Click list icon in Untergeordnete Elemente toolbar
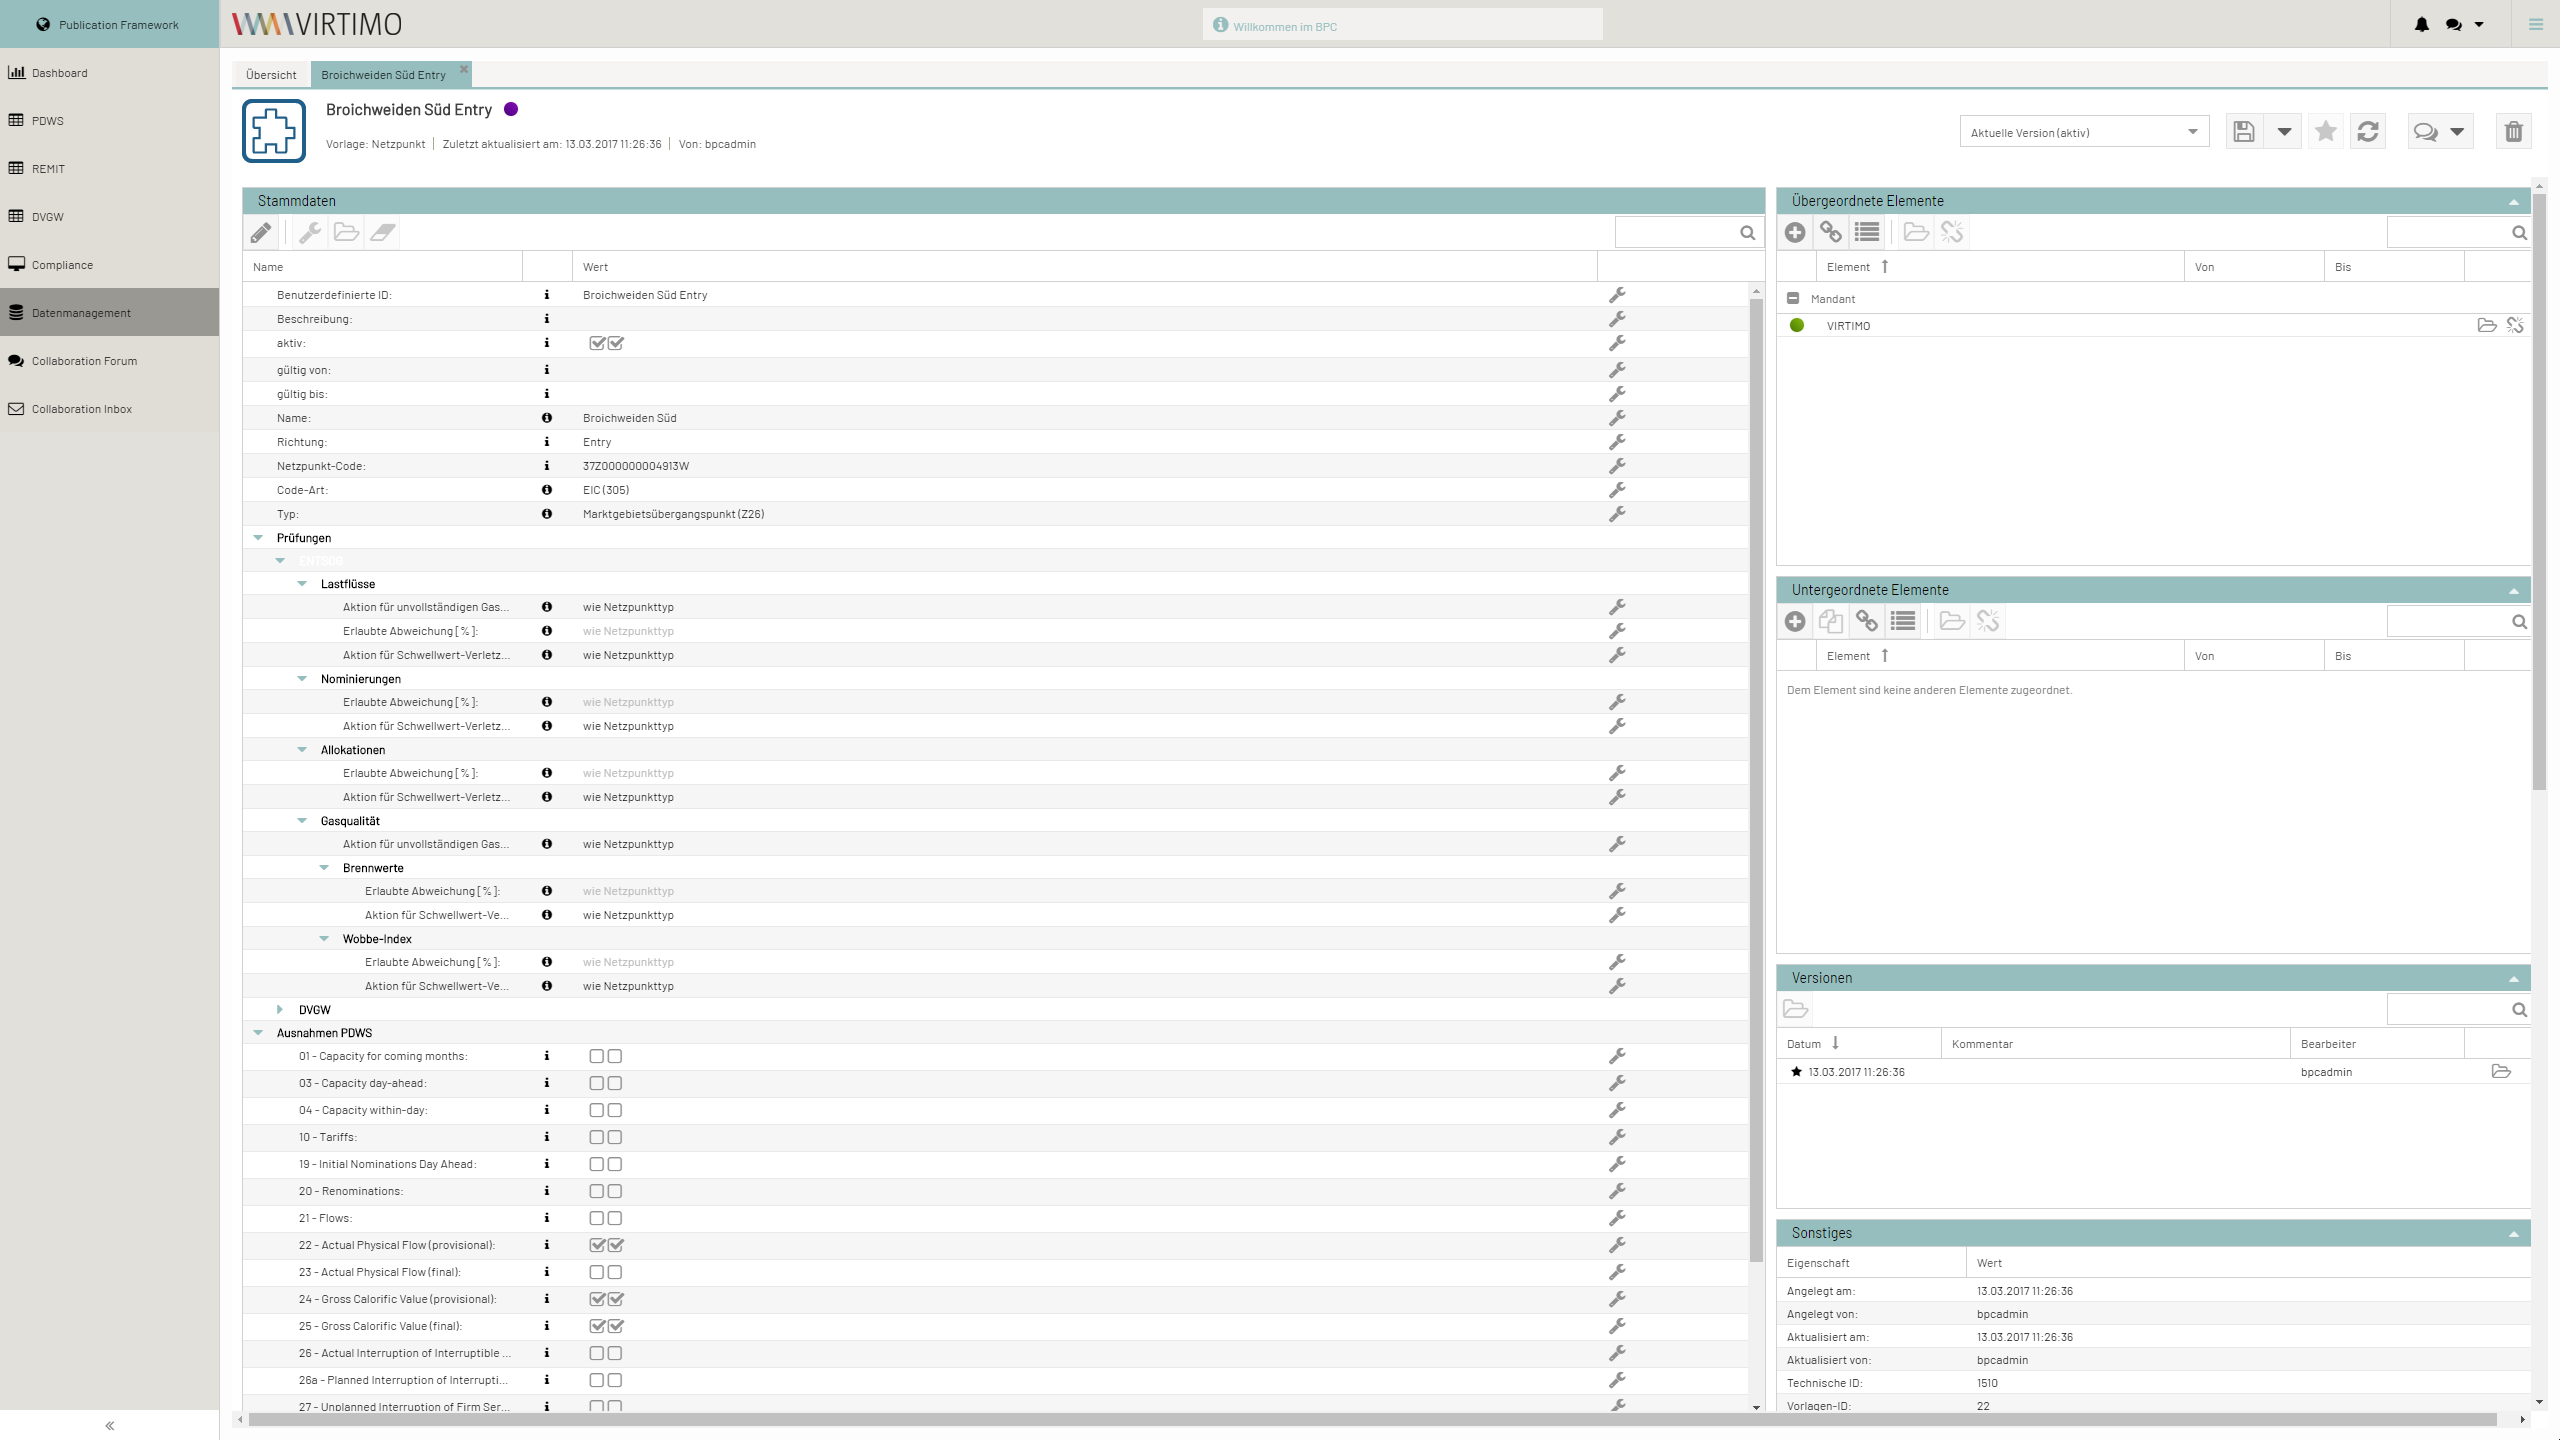The height and width of the screenshot is (1440, 2560). click(1903, 622)
